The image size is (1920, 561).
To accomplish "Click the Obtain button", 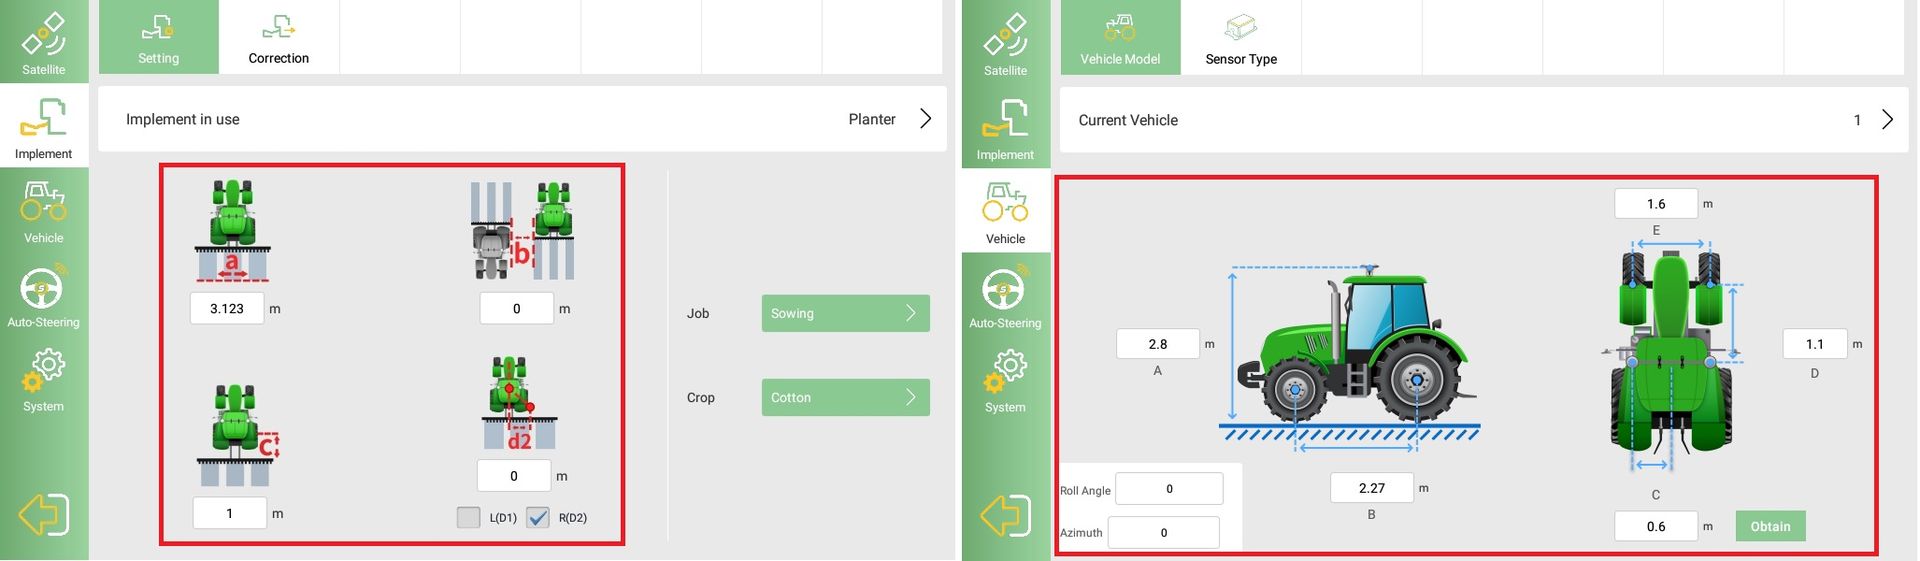I will (x=1770, y=526).
